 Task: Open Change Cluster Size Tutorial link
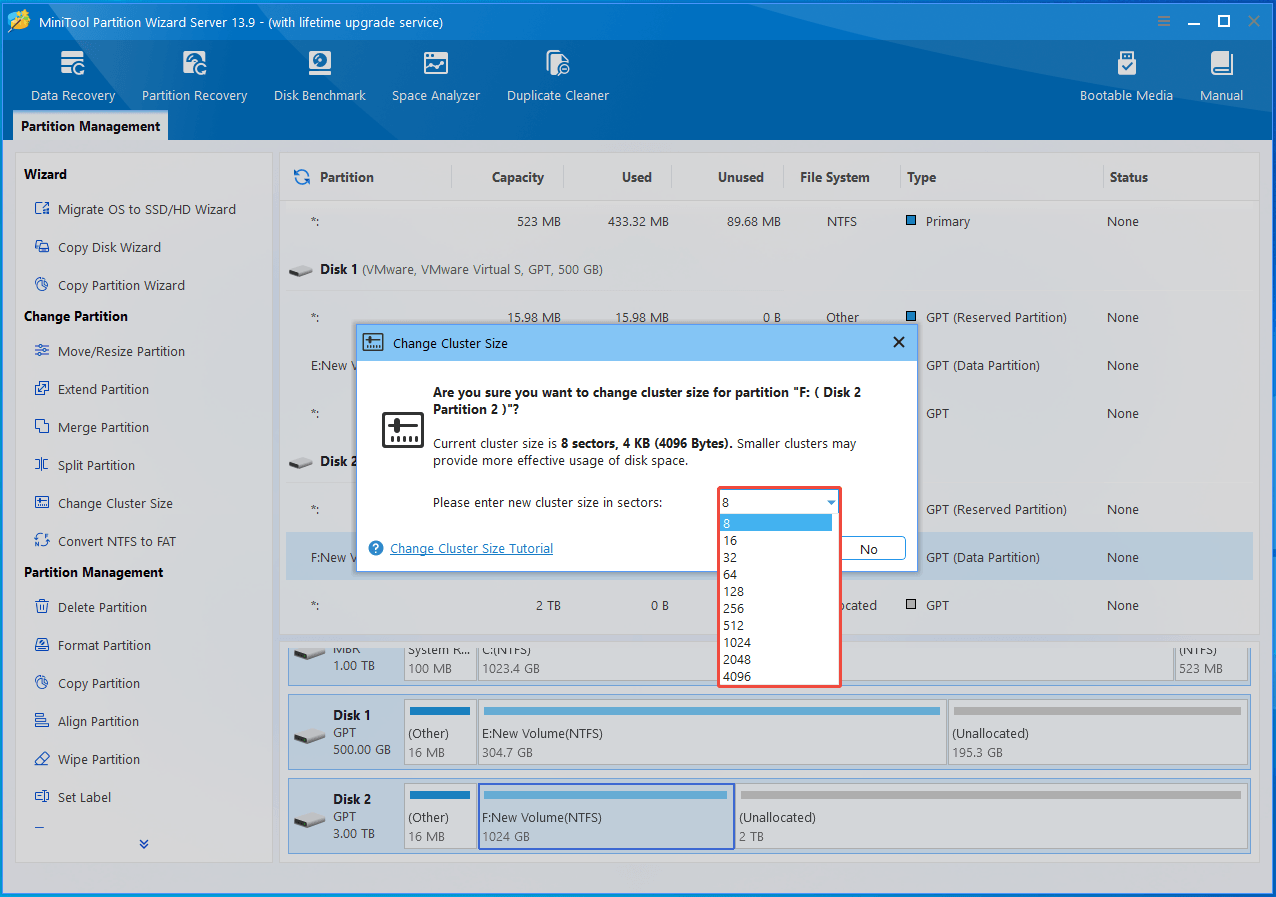[x=471, y=548]
